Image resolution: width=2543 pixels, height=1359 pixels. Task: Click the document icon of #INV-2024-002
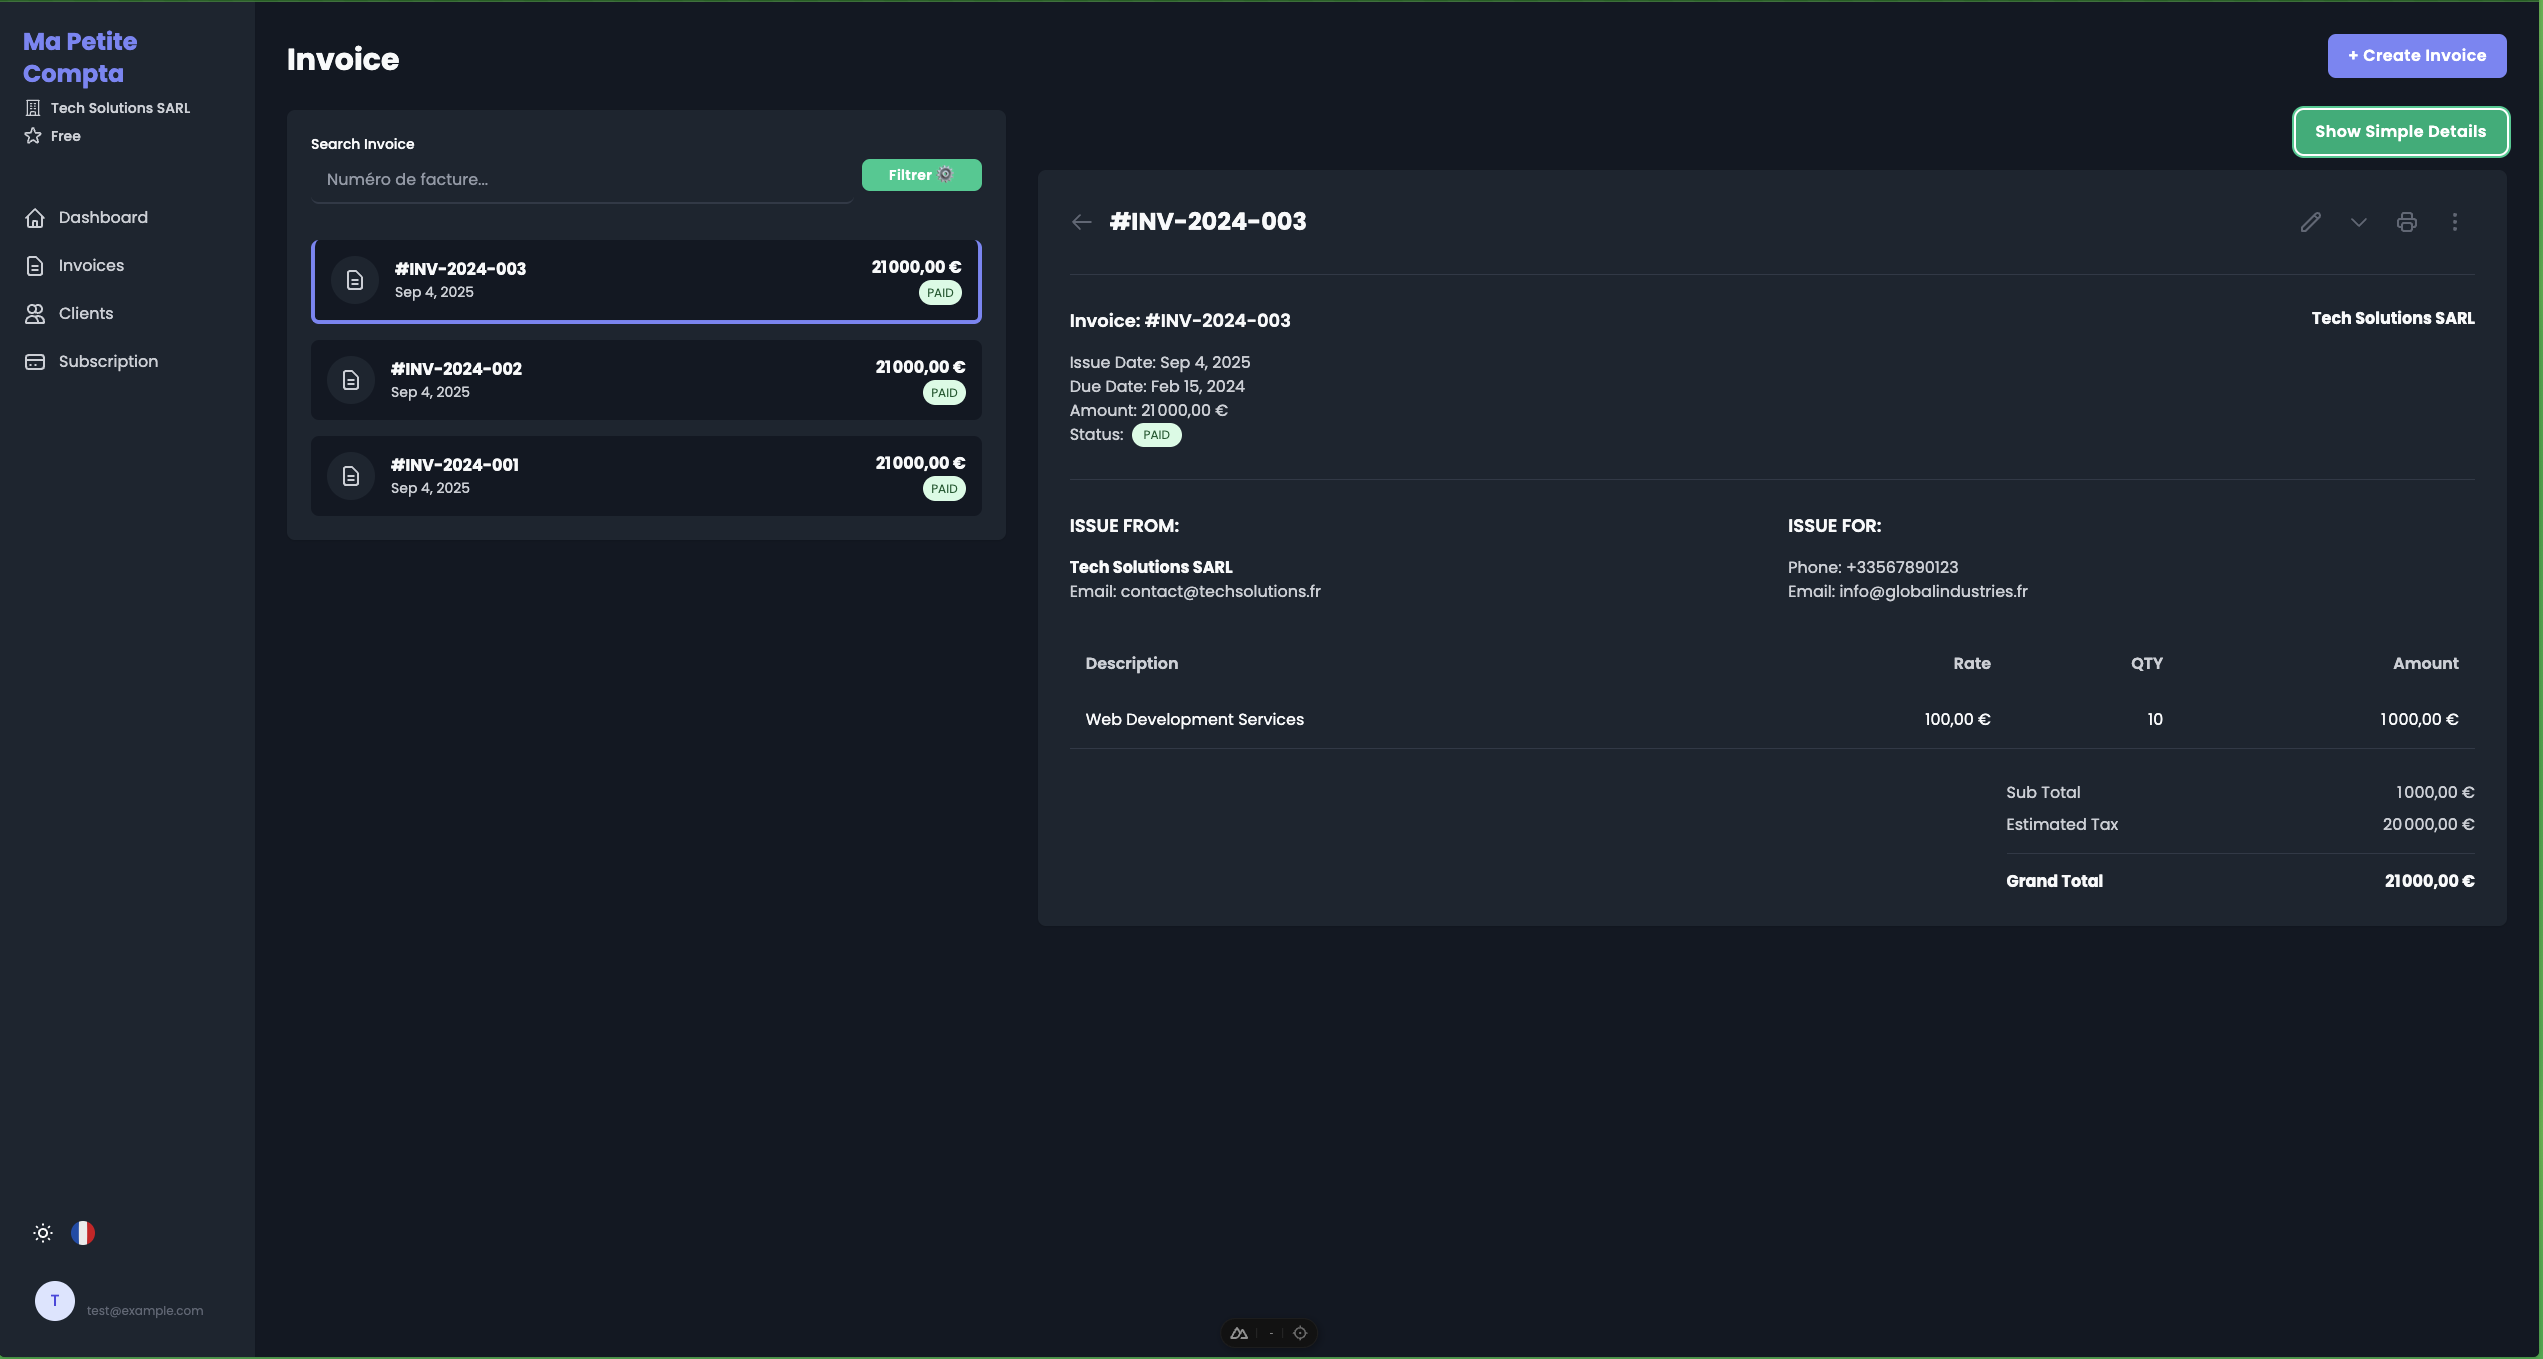(351, 380)
